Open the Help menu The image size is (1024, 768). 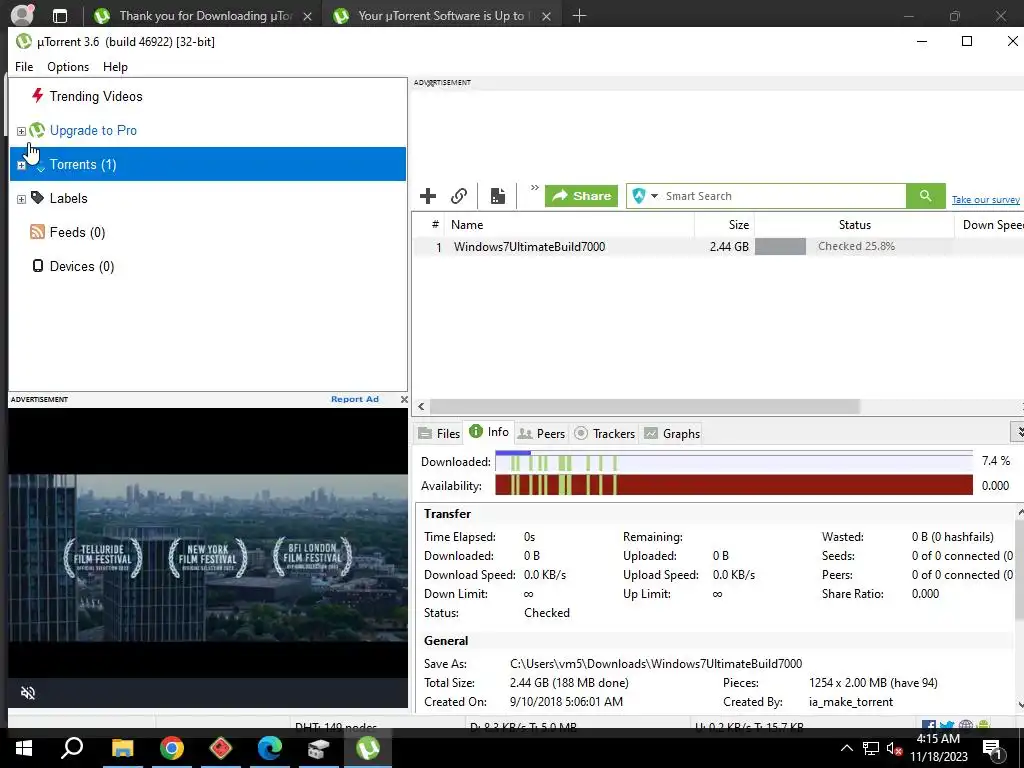115,67
